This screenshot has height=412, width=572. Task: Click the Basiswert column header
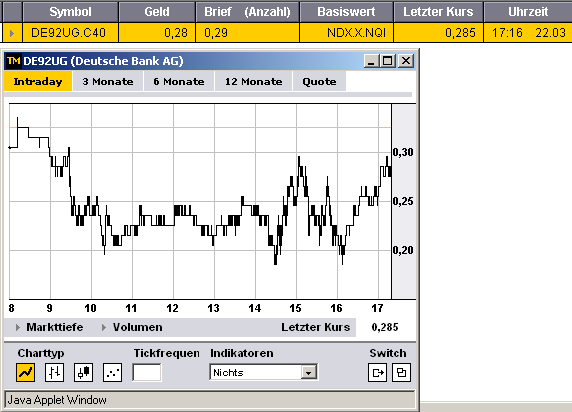[x=346, y=12]
